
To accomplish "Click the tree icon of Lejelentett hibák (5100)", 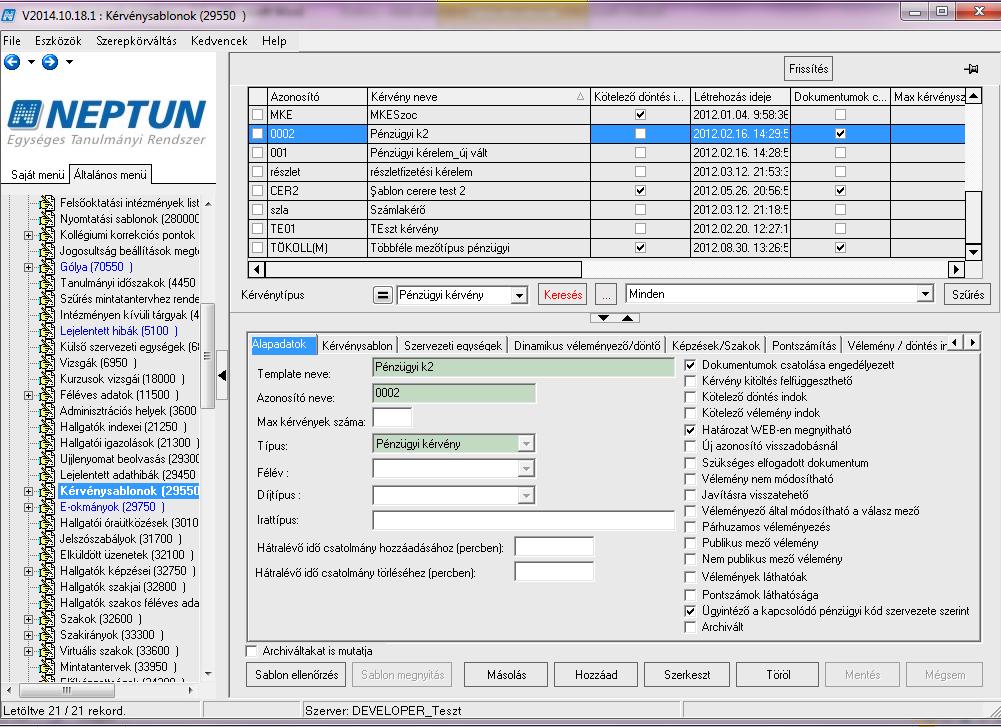I will tap(47, 331).
